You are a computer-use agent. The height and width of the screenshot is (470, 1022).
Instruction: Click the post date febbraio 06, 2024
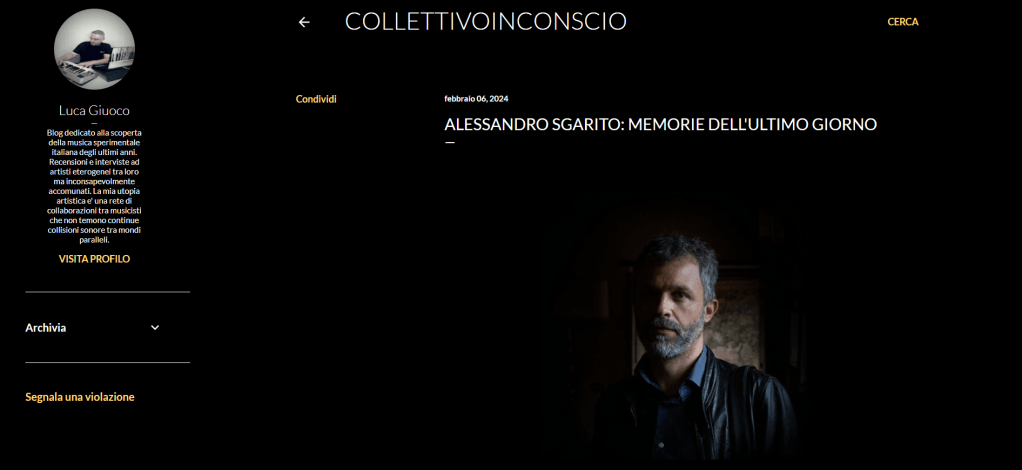point(476,99)
